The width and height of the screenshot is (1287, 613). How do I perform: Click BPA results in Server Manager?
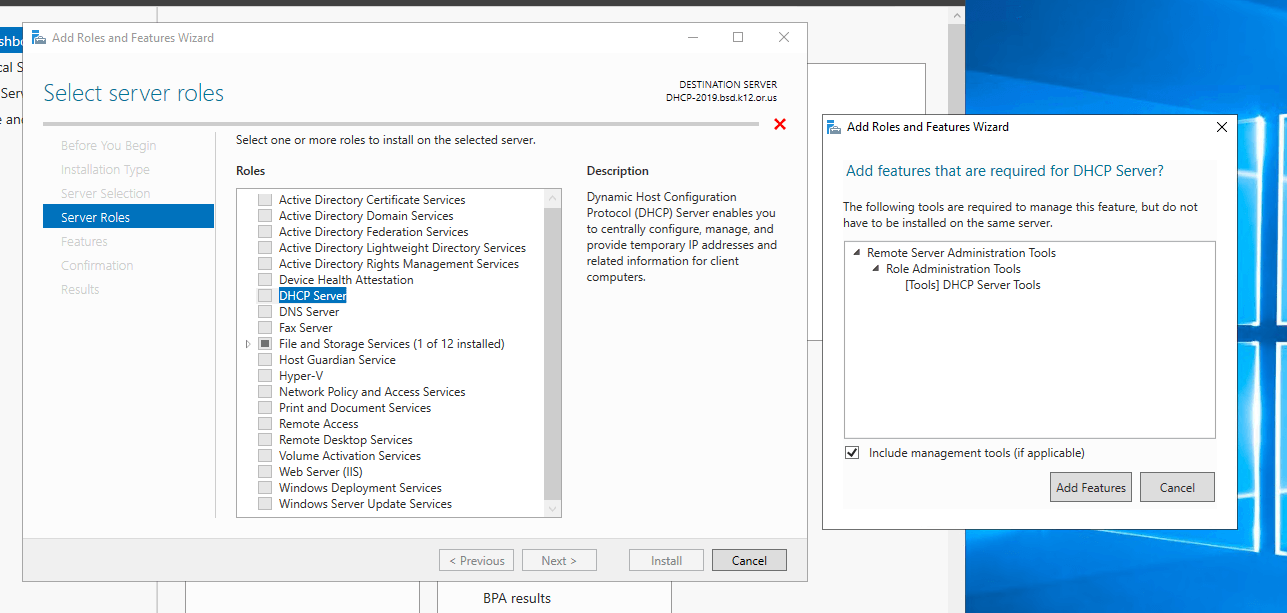click(517, 598)
